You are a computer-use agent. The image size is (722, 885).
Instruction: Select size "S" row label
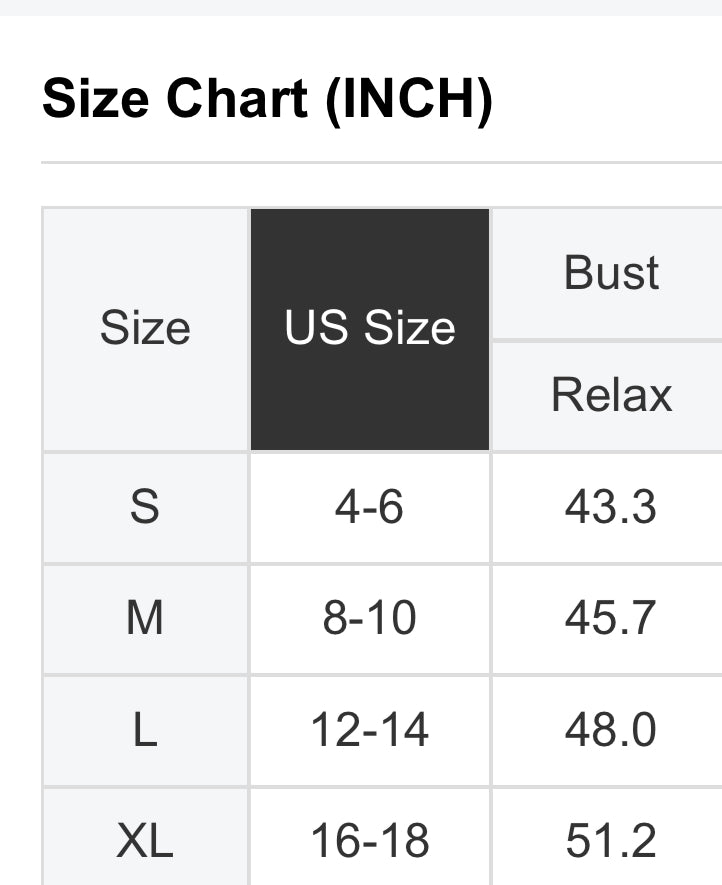pyautogui.click(x=145, y=507)
